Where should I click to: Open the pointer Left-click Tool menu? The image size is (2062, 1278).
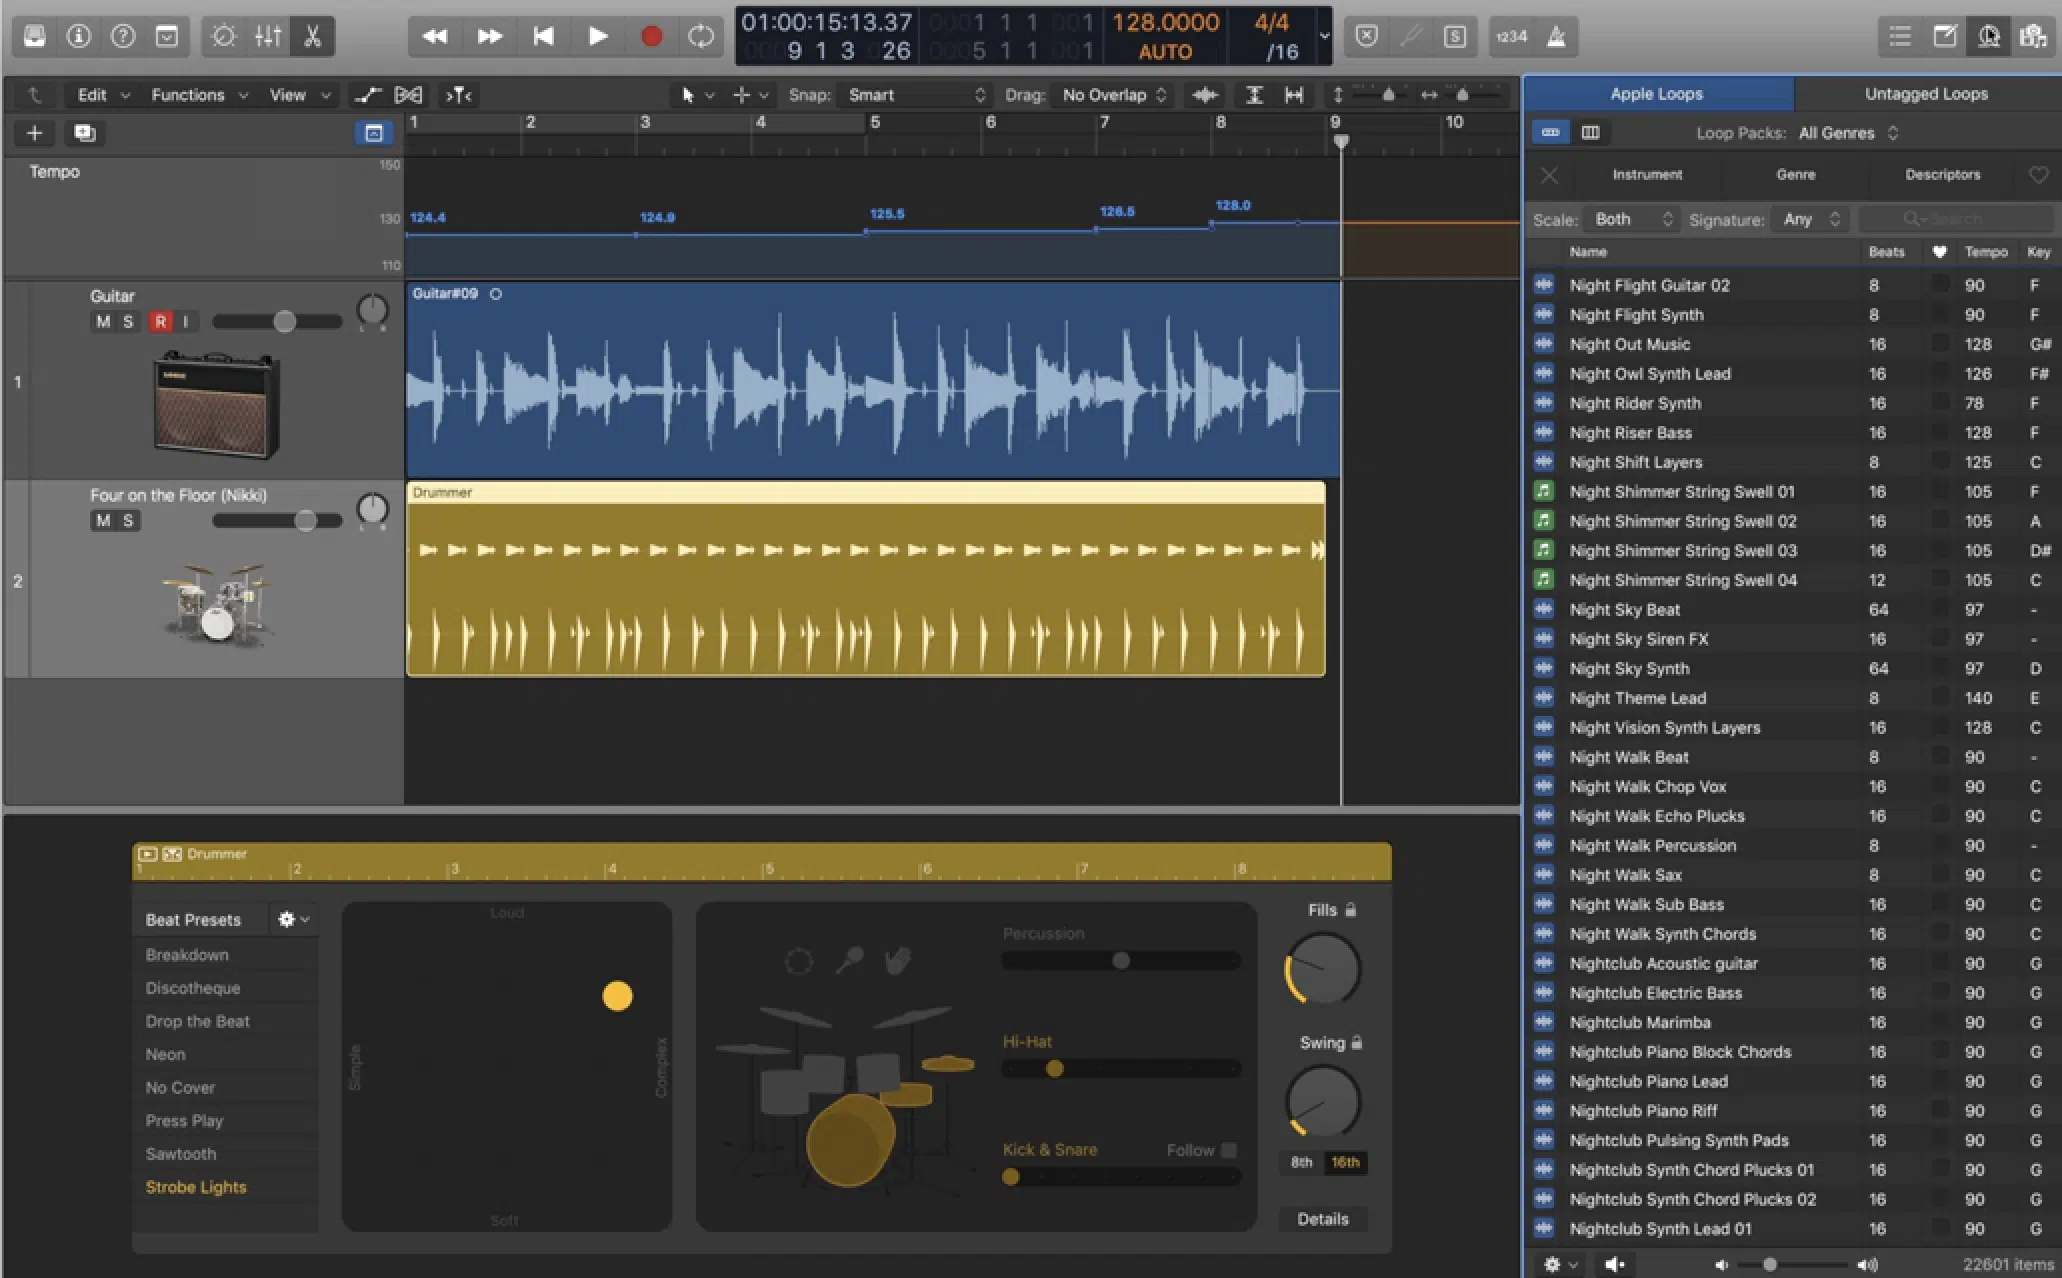pos(696,95)
